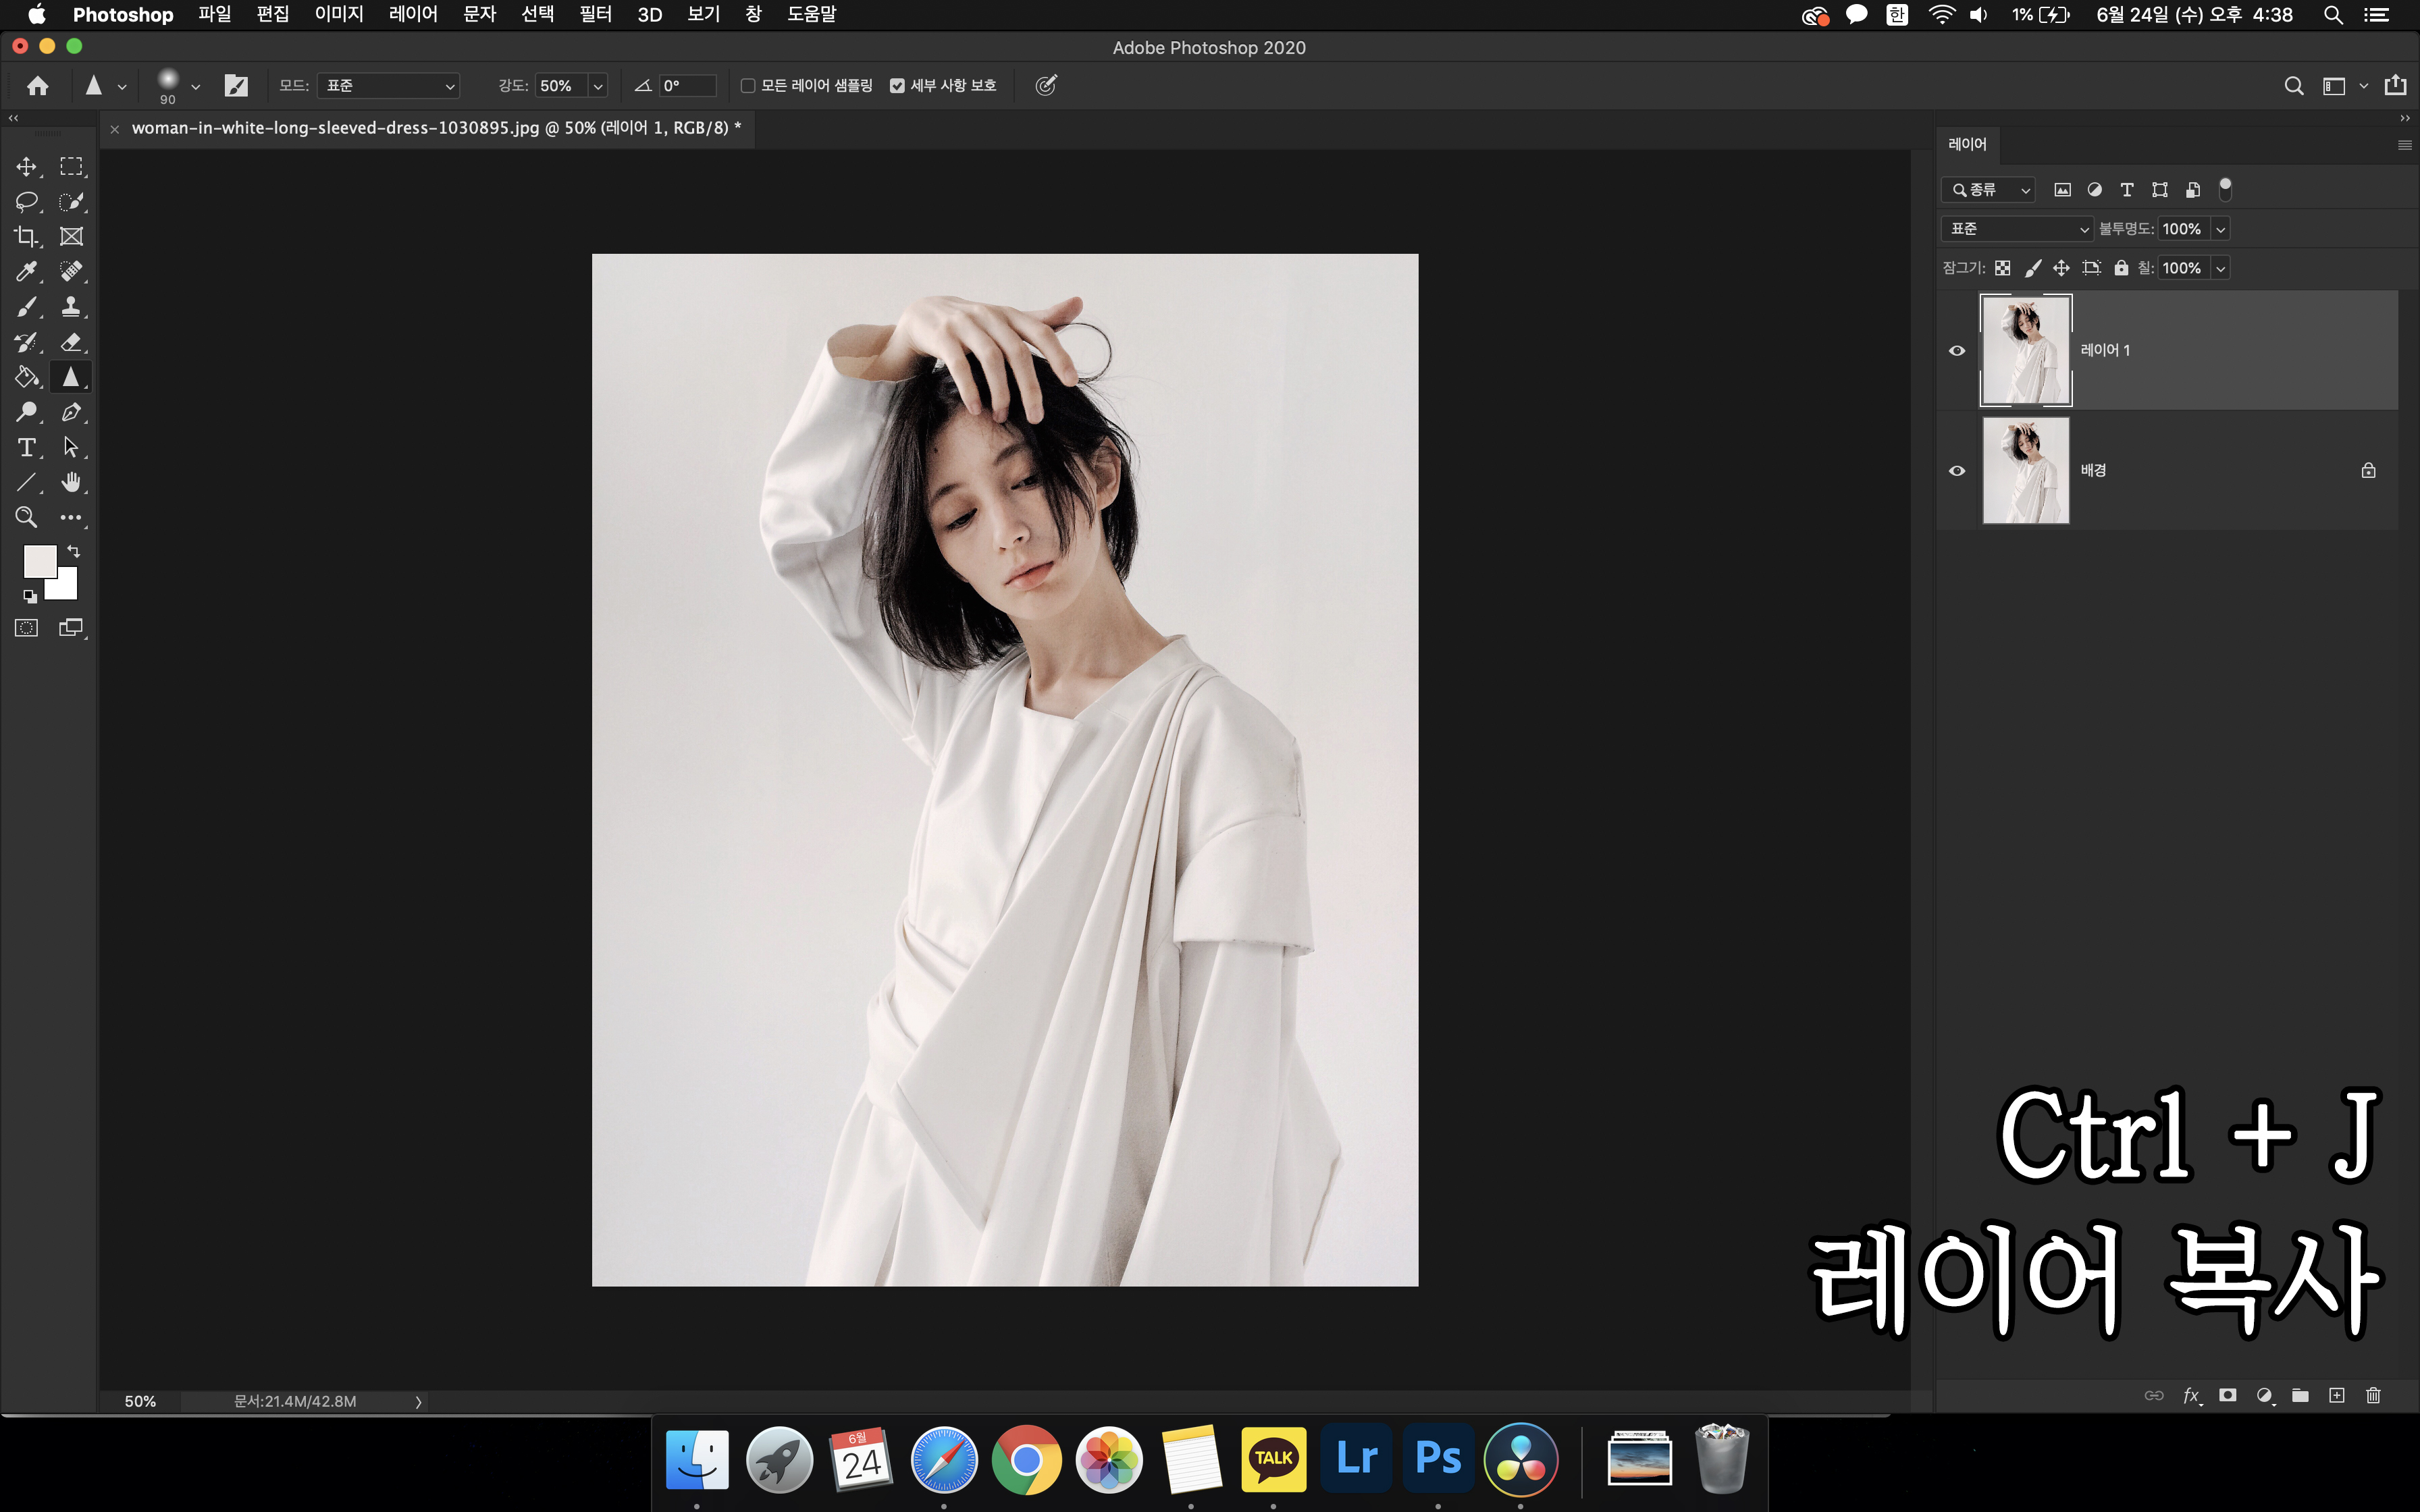Image resolution: width=2420 pixels, height=1512 pixels.
Task: Click the Home button in options bar
Action: (x=38, y=86)
